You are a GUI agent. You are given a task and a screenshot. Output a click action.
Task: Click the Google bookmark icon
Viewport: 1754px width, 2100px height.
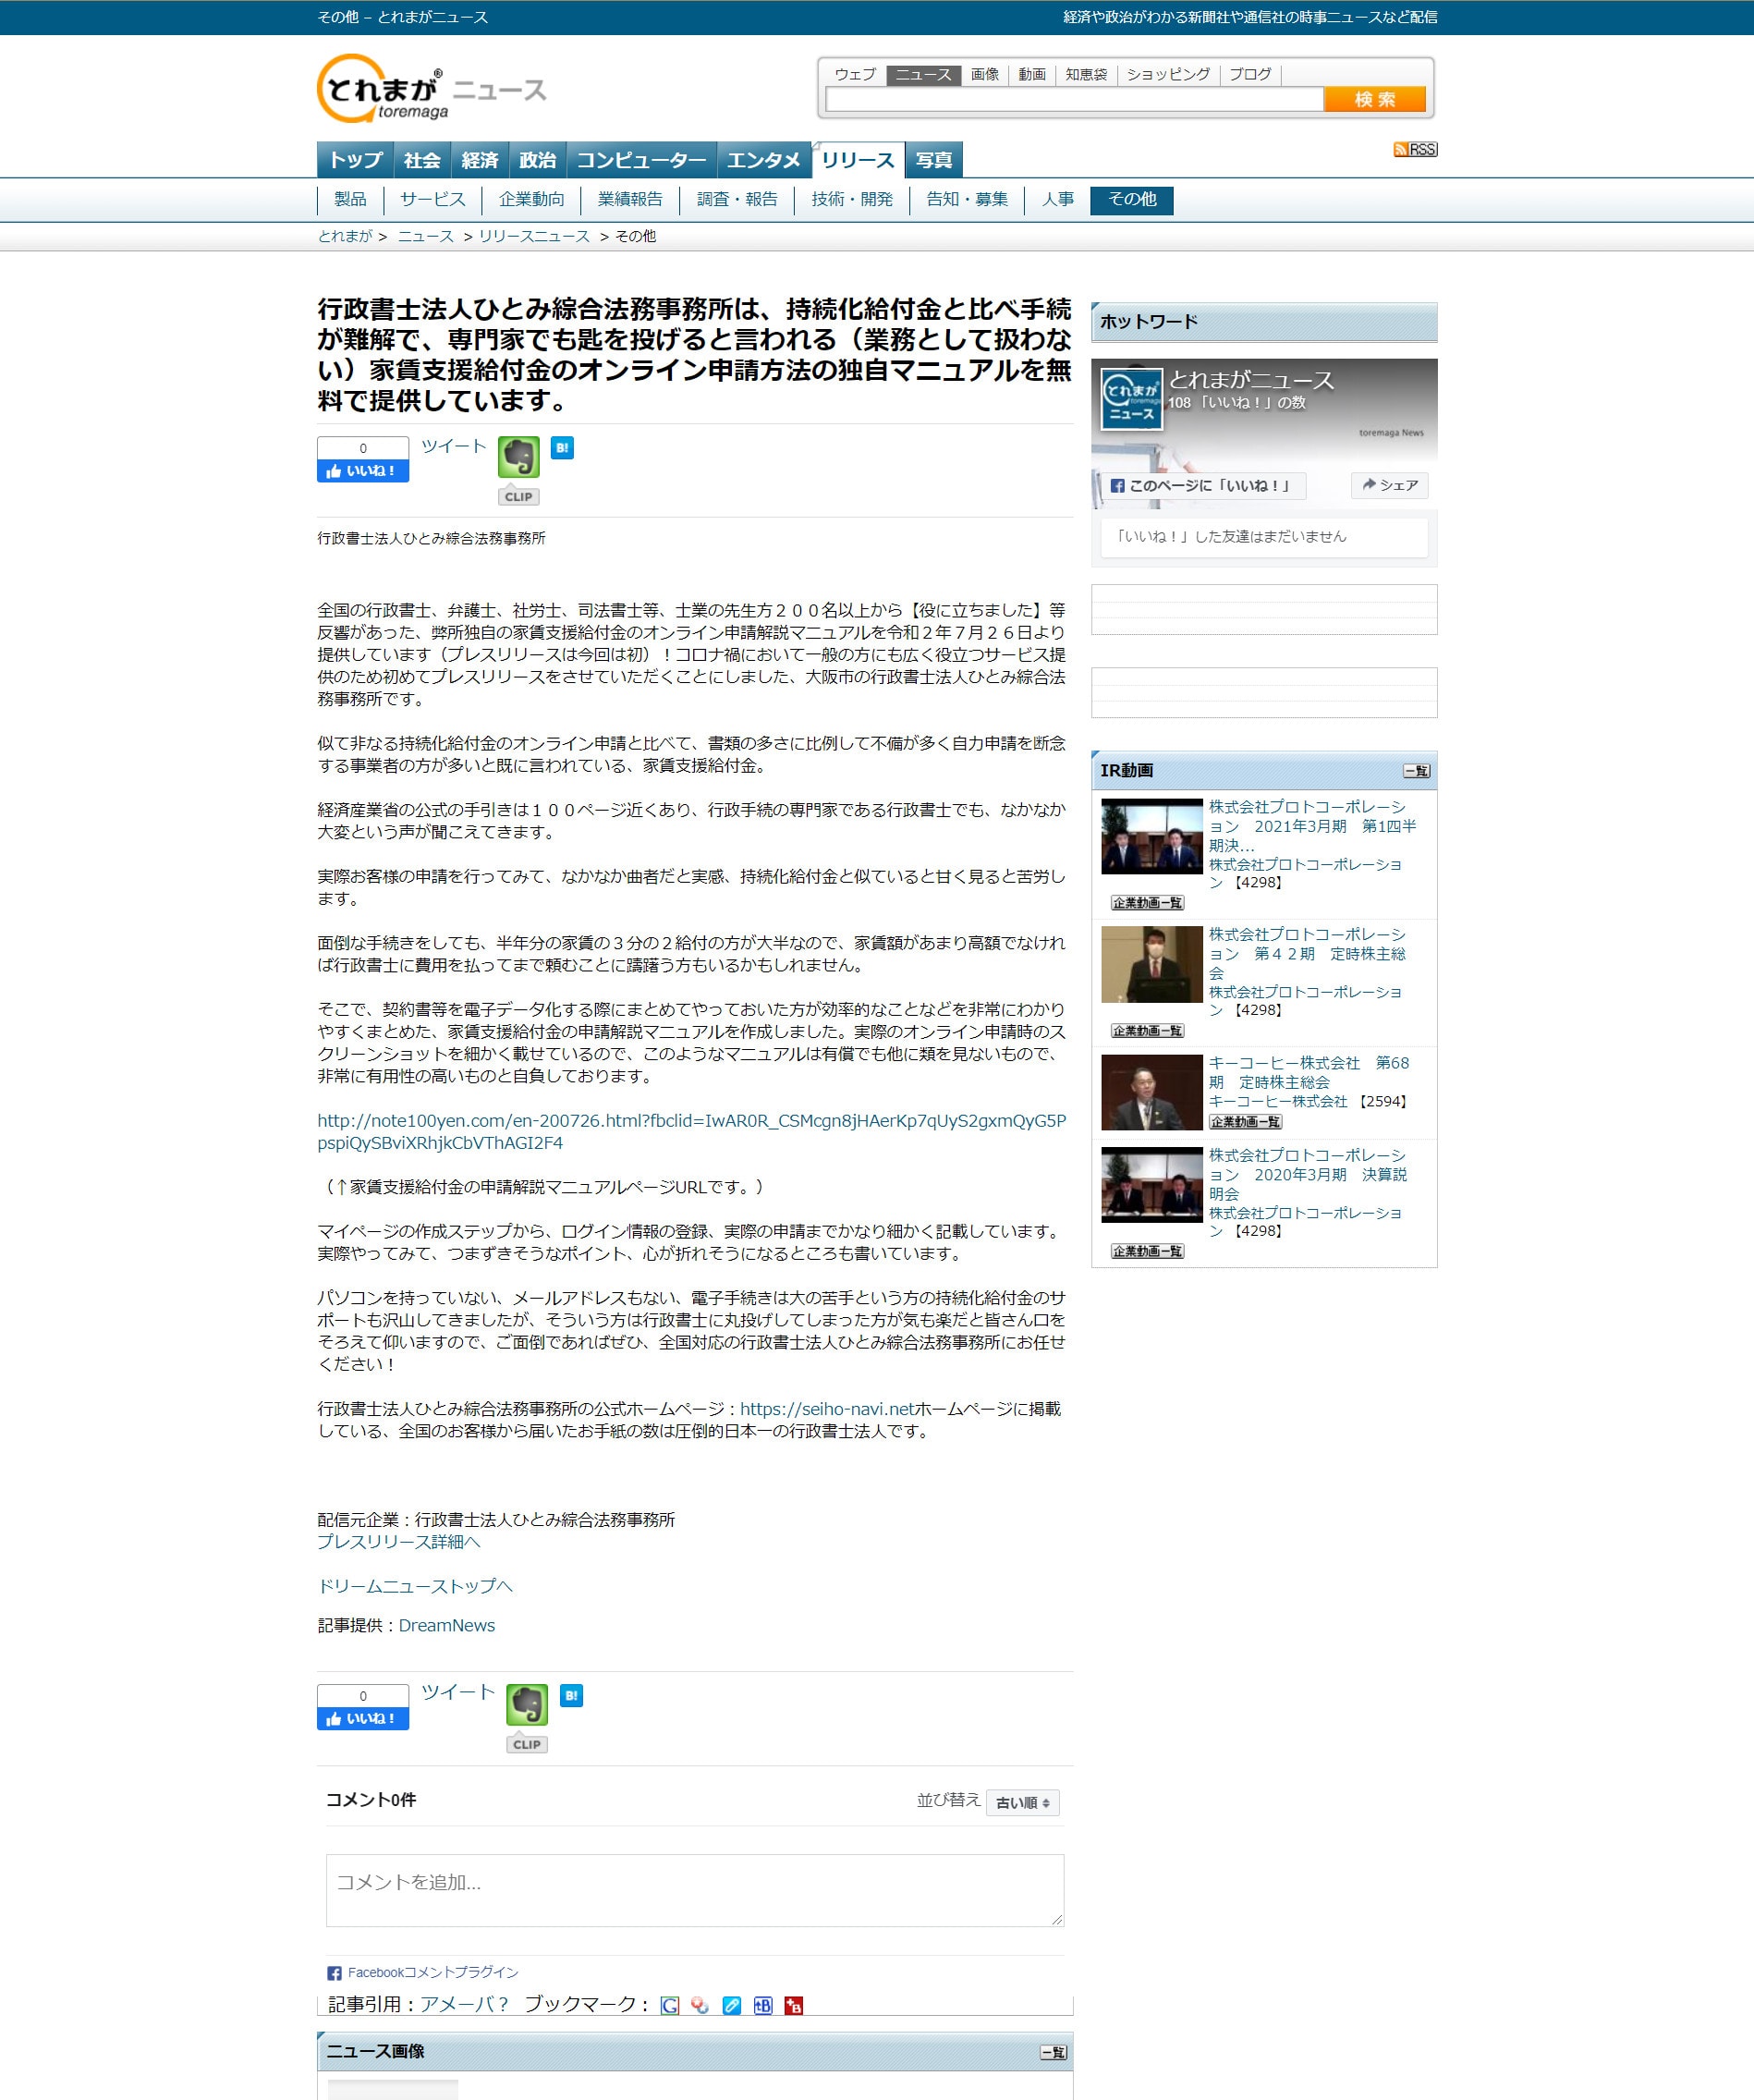[670, 2005]
